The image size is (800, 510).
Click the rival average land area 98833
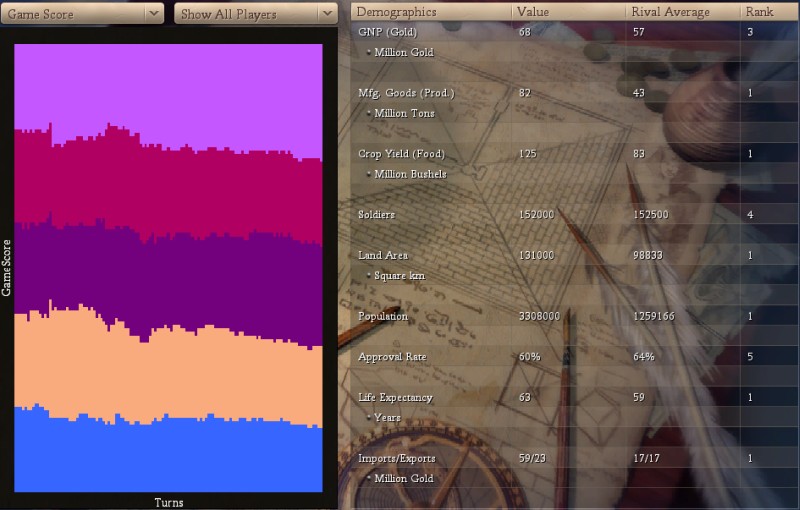[648, 255]
